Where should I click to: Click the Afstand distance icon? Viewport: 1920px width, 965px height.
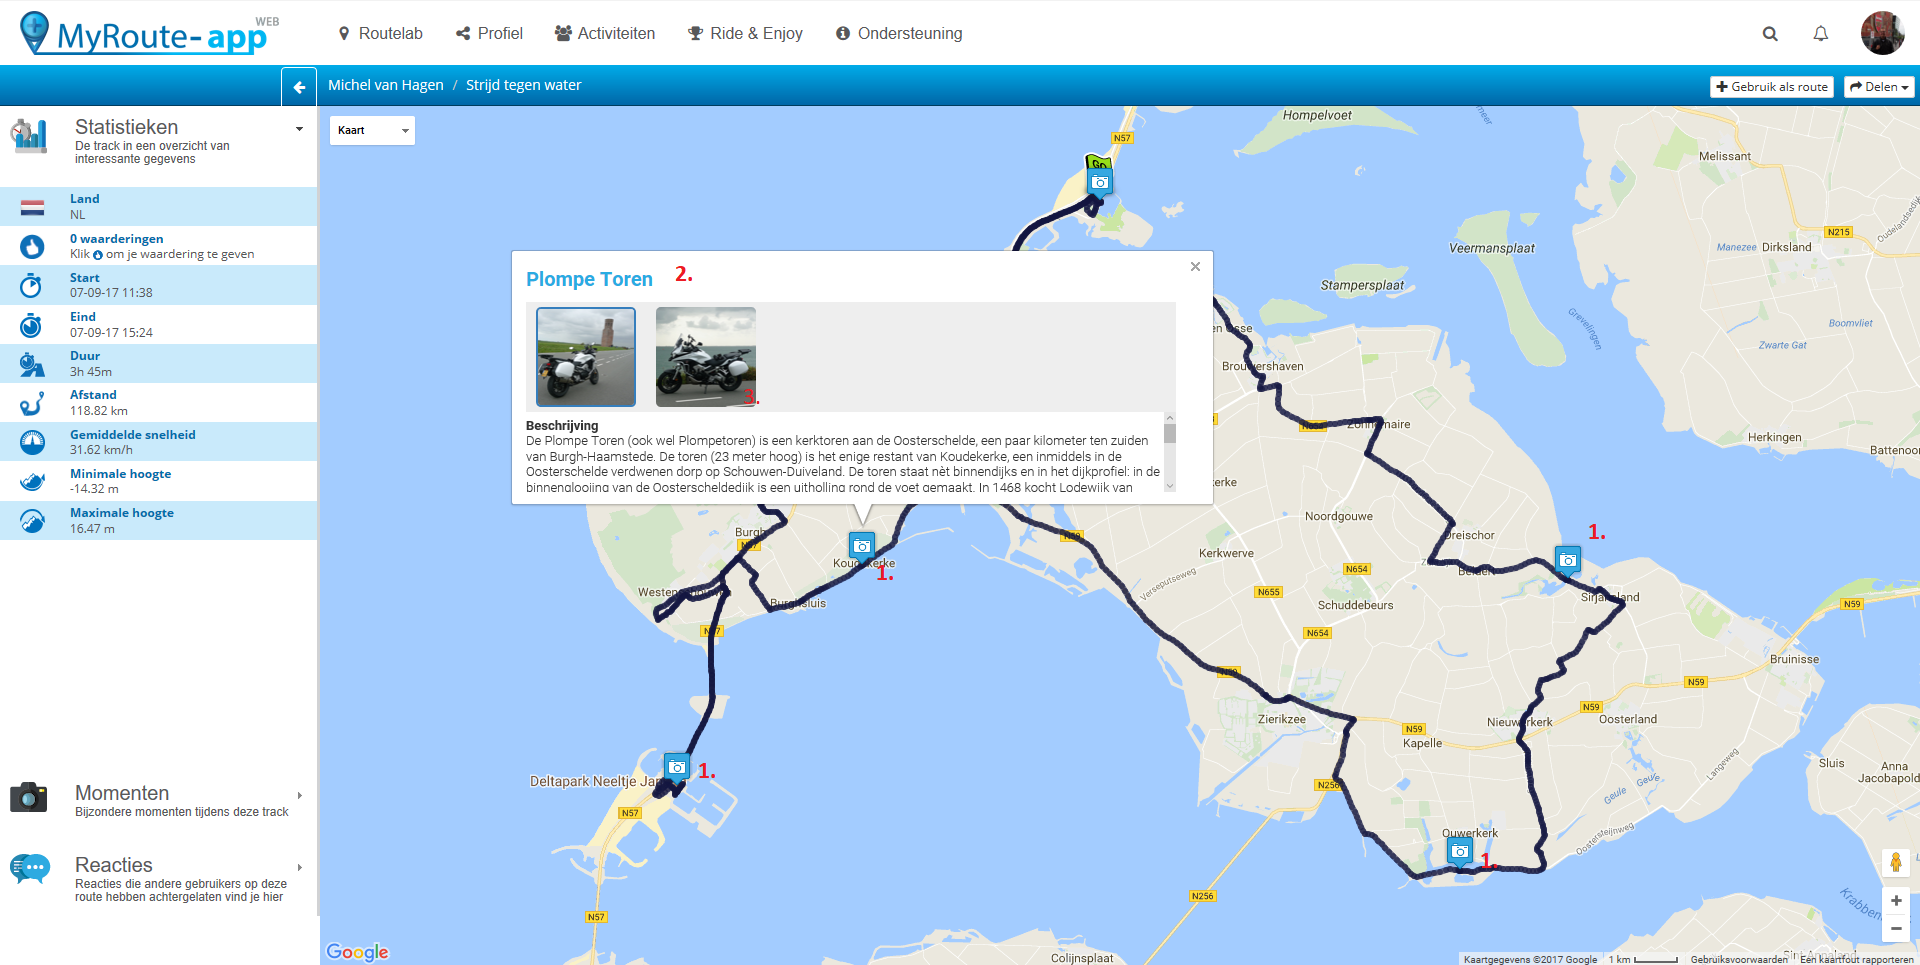click(32, 403)
